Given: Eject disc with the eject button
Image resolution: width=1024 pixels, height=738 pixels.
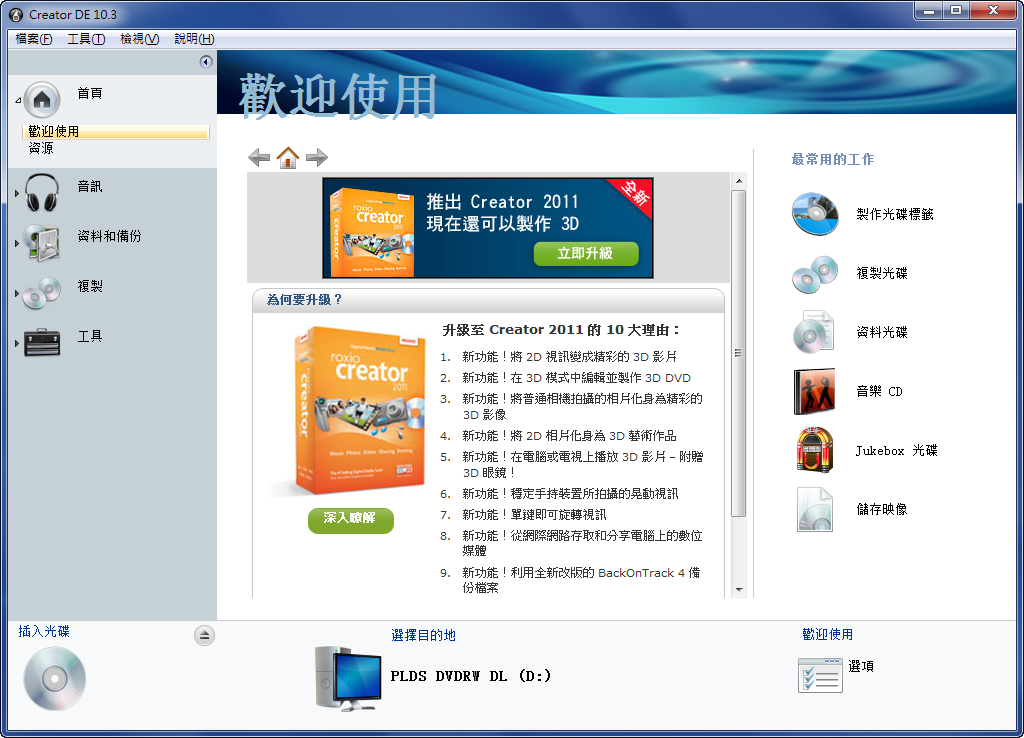Looking at the screenshot, I should [204, 635].
